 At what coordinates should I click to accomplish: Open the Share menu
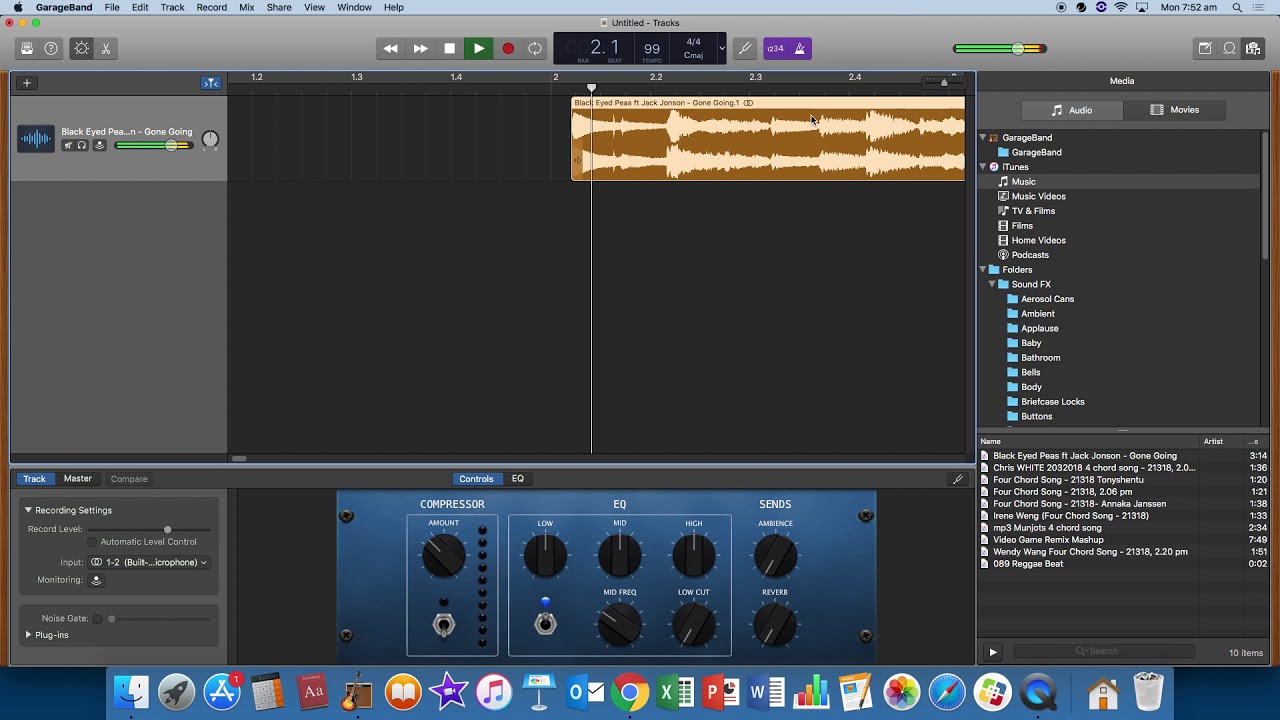(279, 7)
